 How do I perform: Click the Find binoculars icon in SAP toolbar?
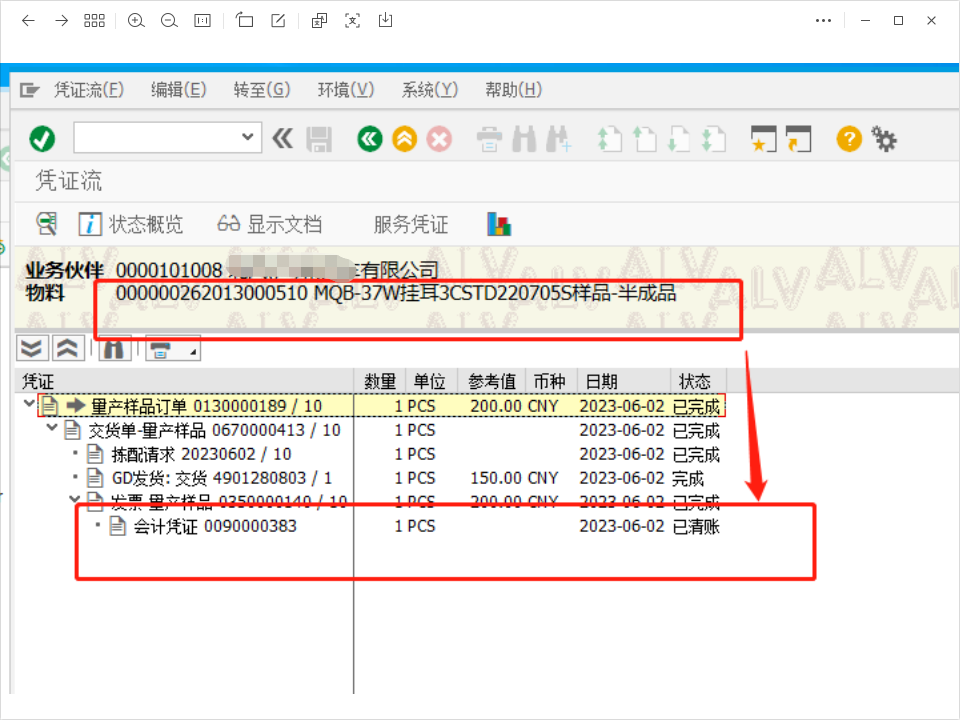coord(524,139)
